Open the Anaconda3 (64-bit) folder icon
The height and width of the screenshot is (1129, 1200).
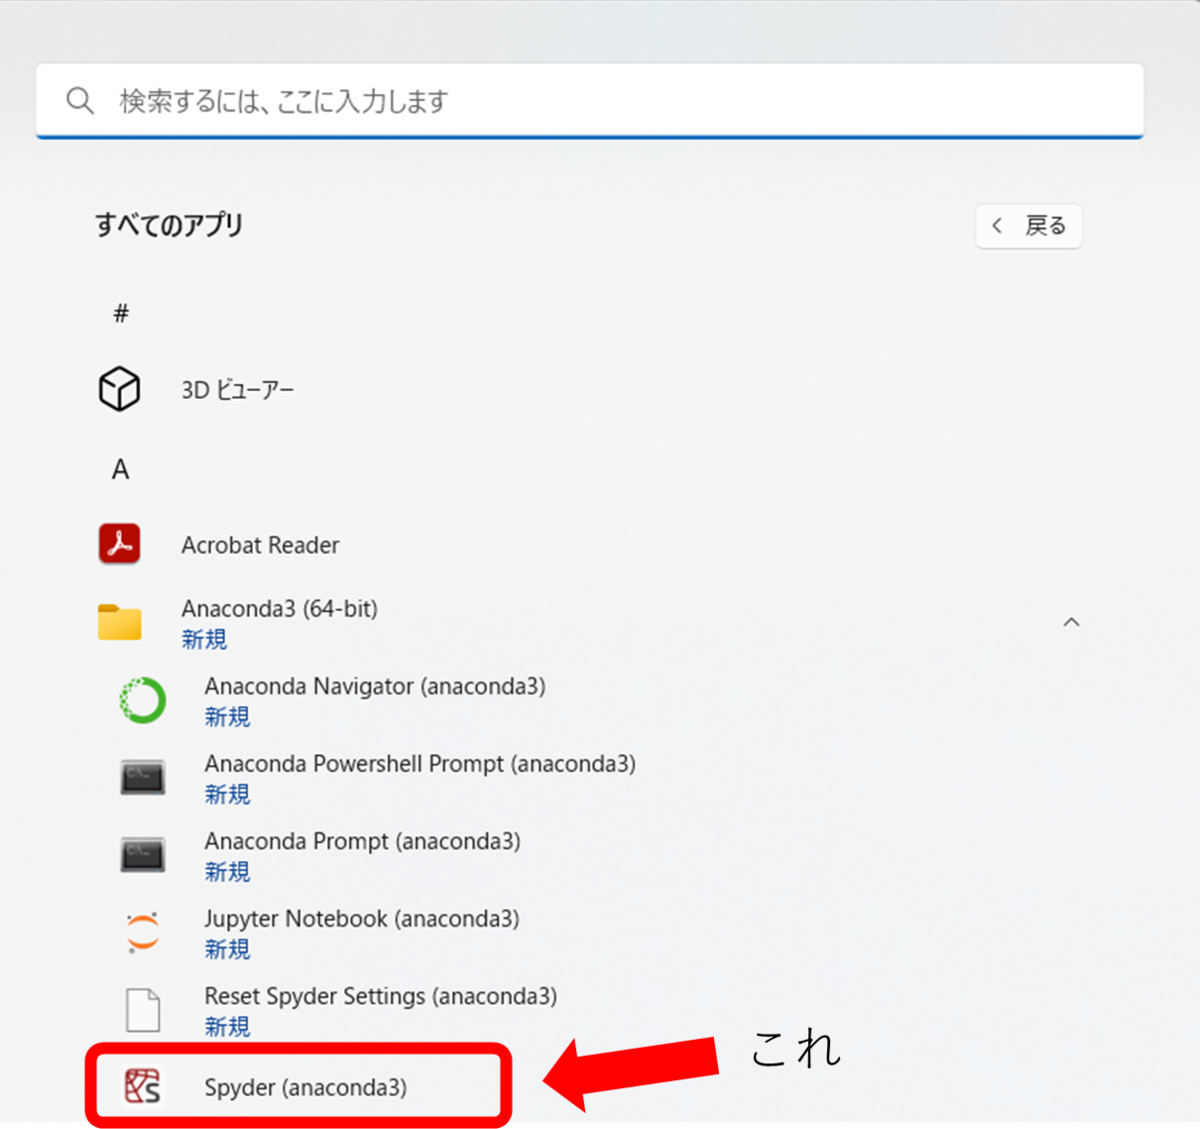[x=120, y=622]
